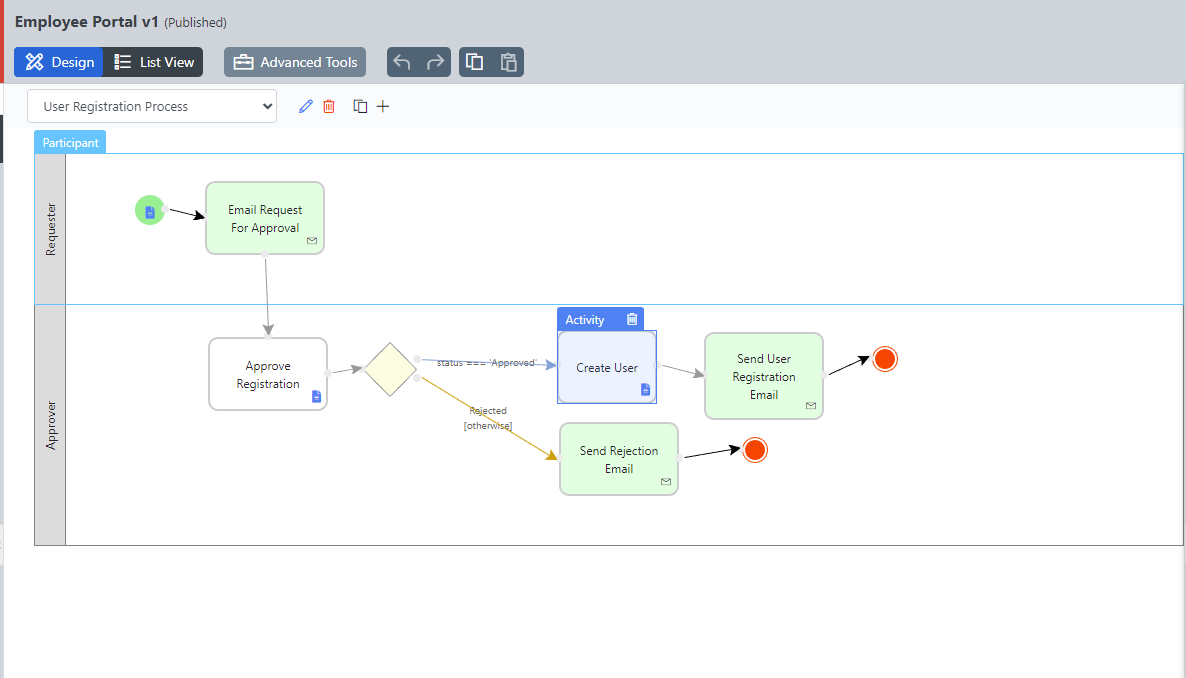Open Advanced Tools

tap(295, 62)
